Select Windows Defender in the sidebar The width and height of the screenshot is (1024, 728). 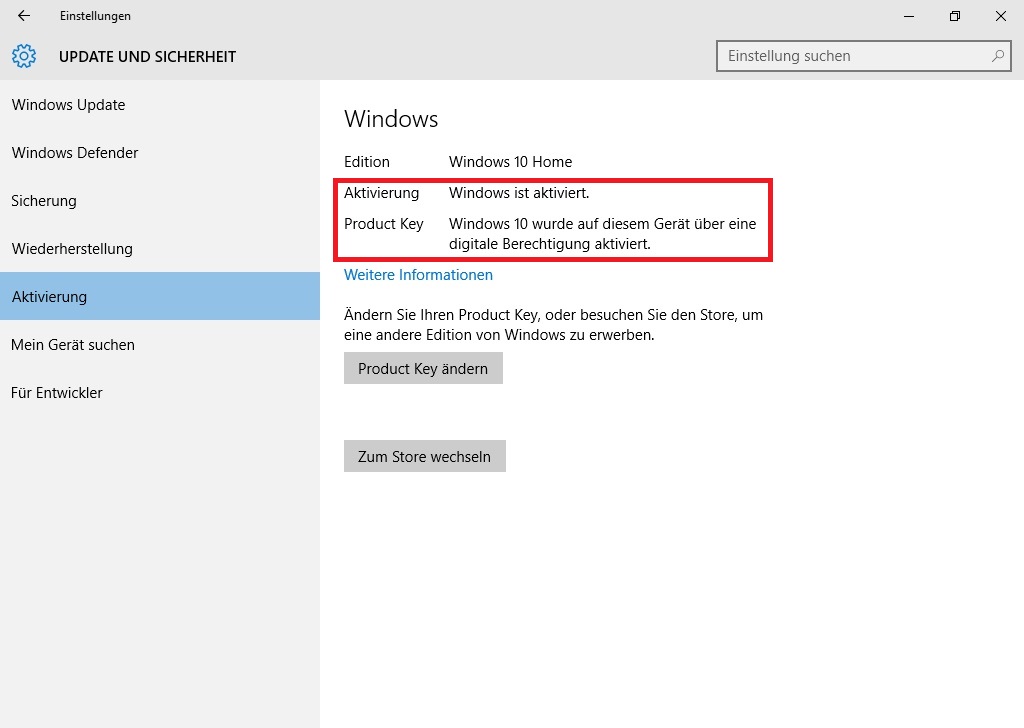tap(75, 153)
